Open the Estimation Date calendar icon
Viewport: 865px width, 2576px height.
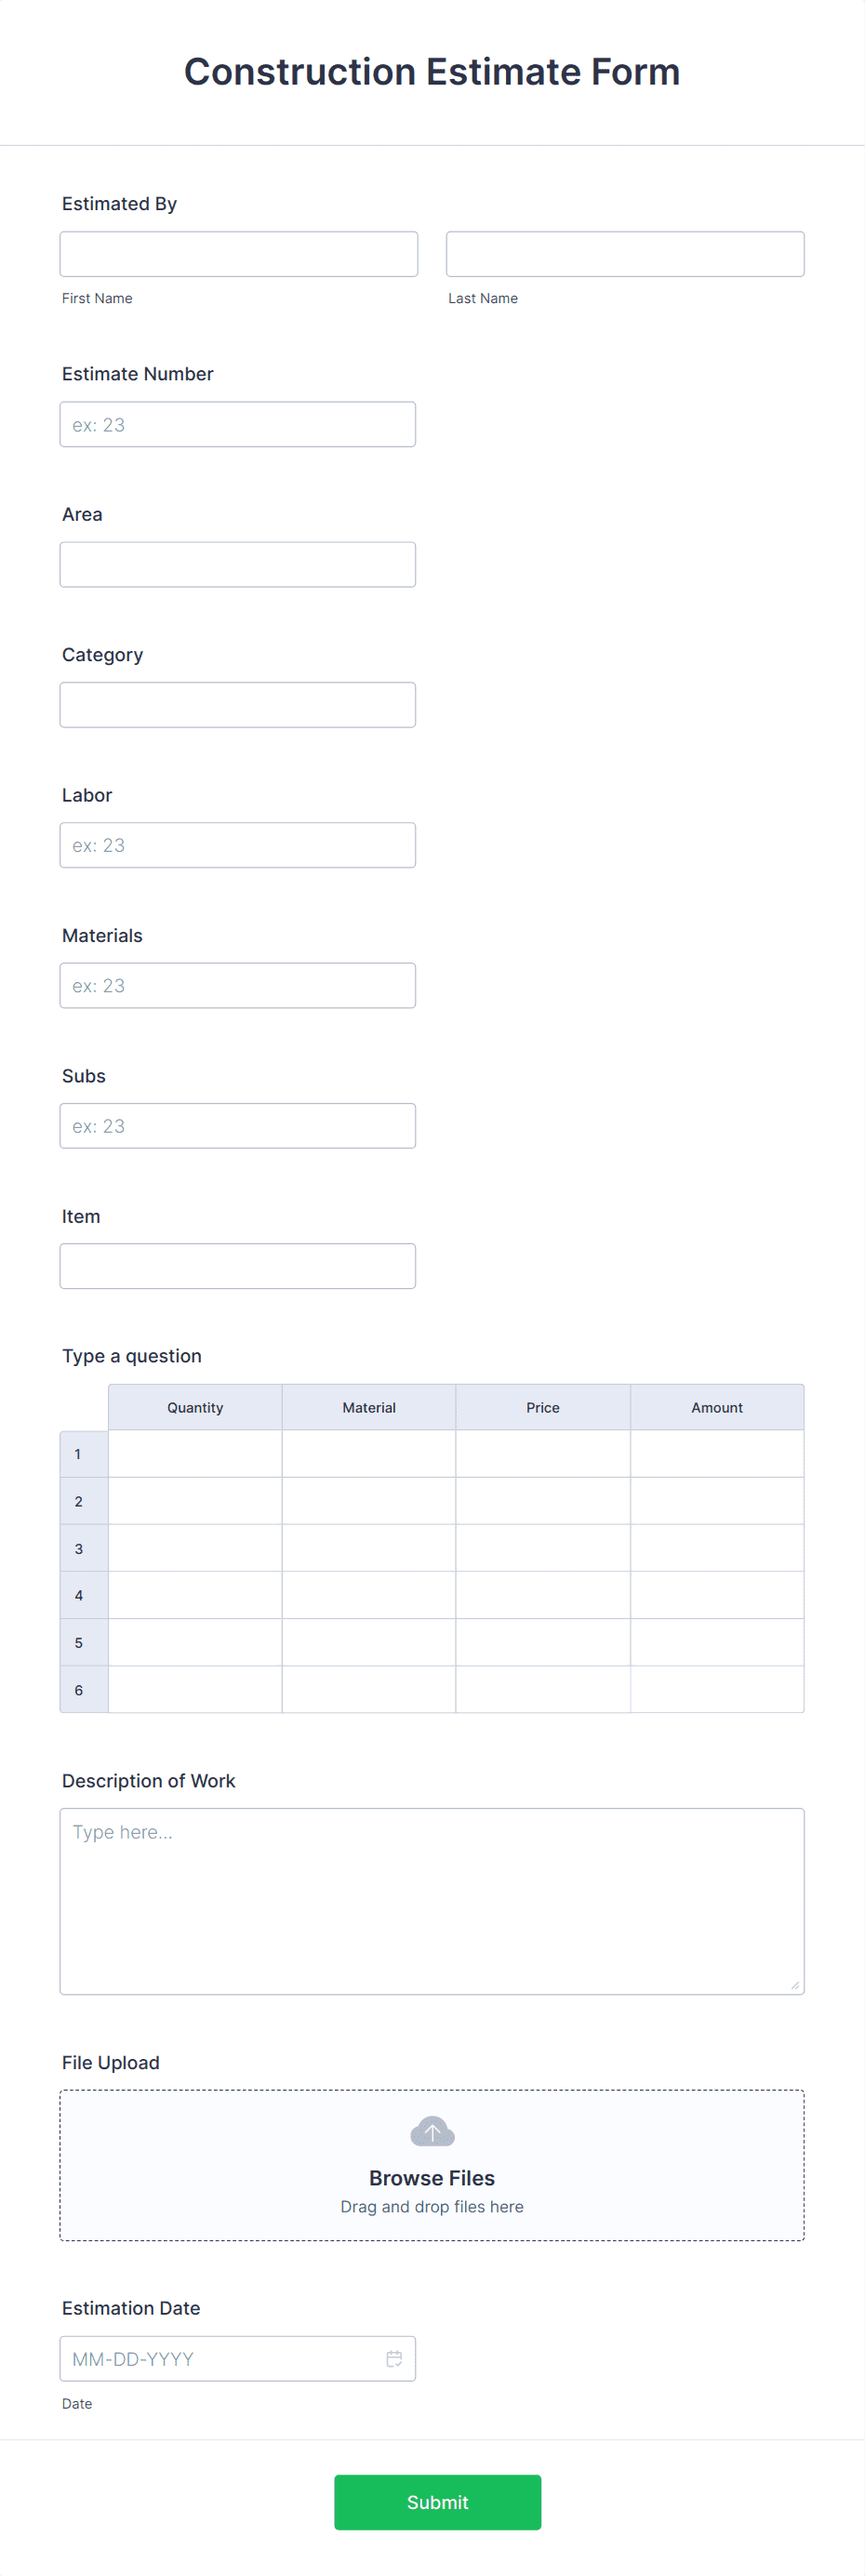394,2358
